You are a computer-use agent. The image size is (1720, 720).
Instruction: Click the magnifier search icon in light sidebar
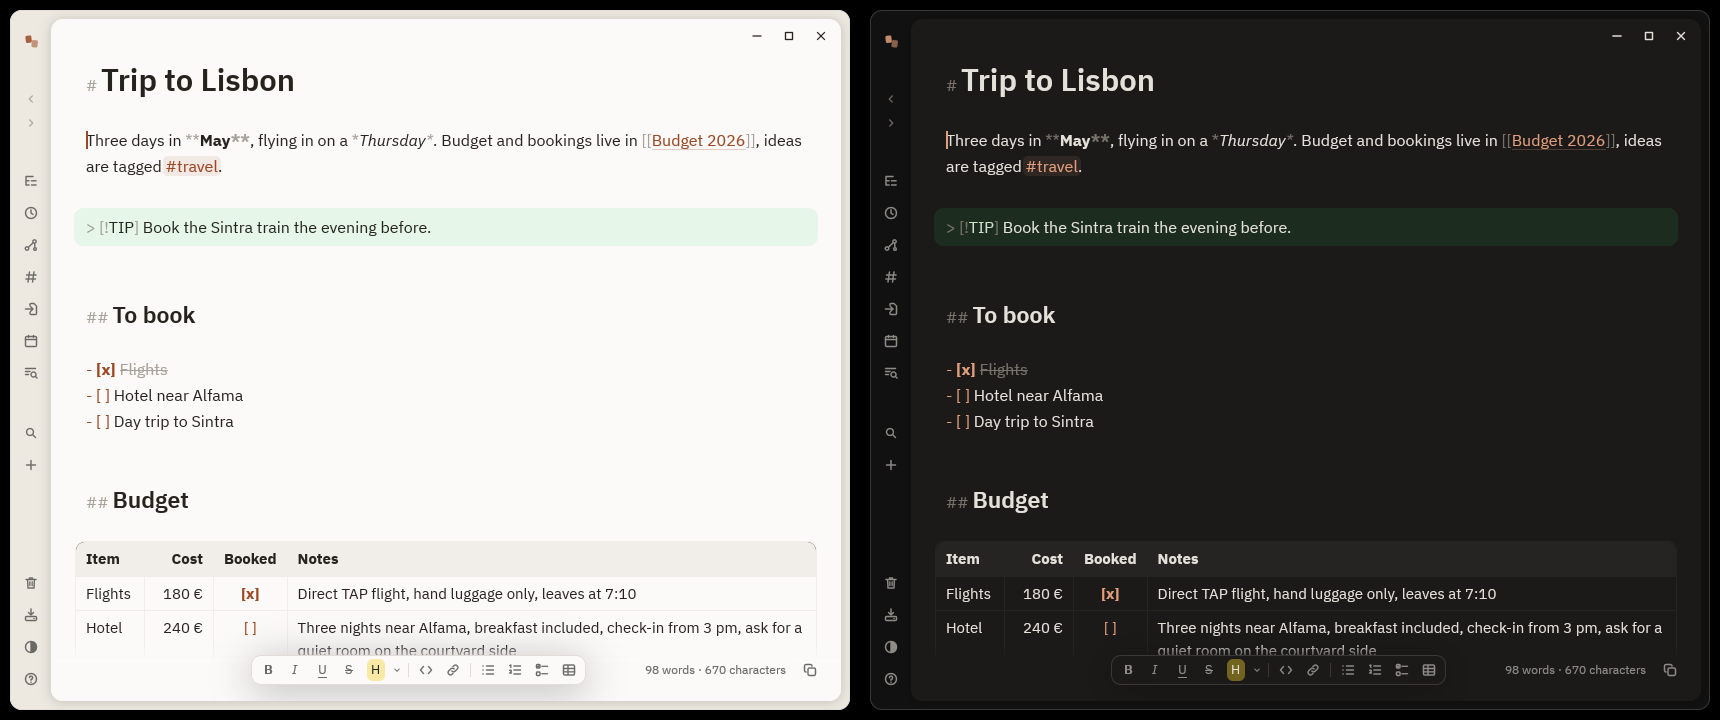[31, 433]
